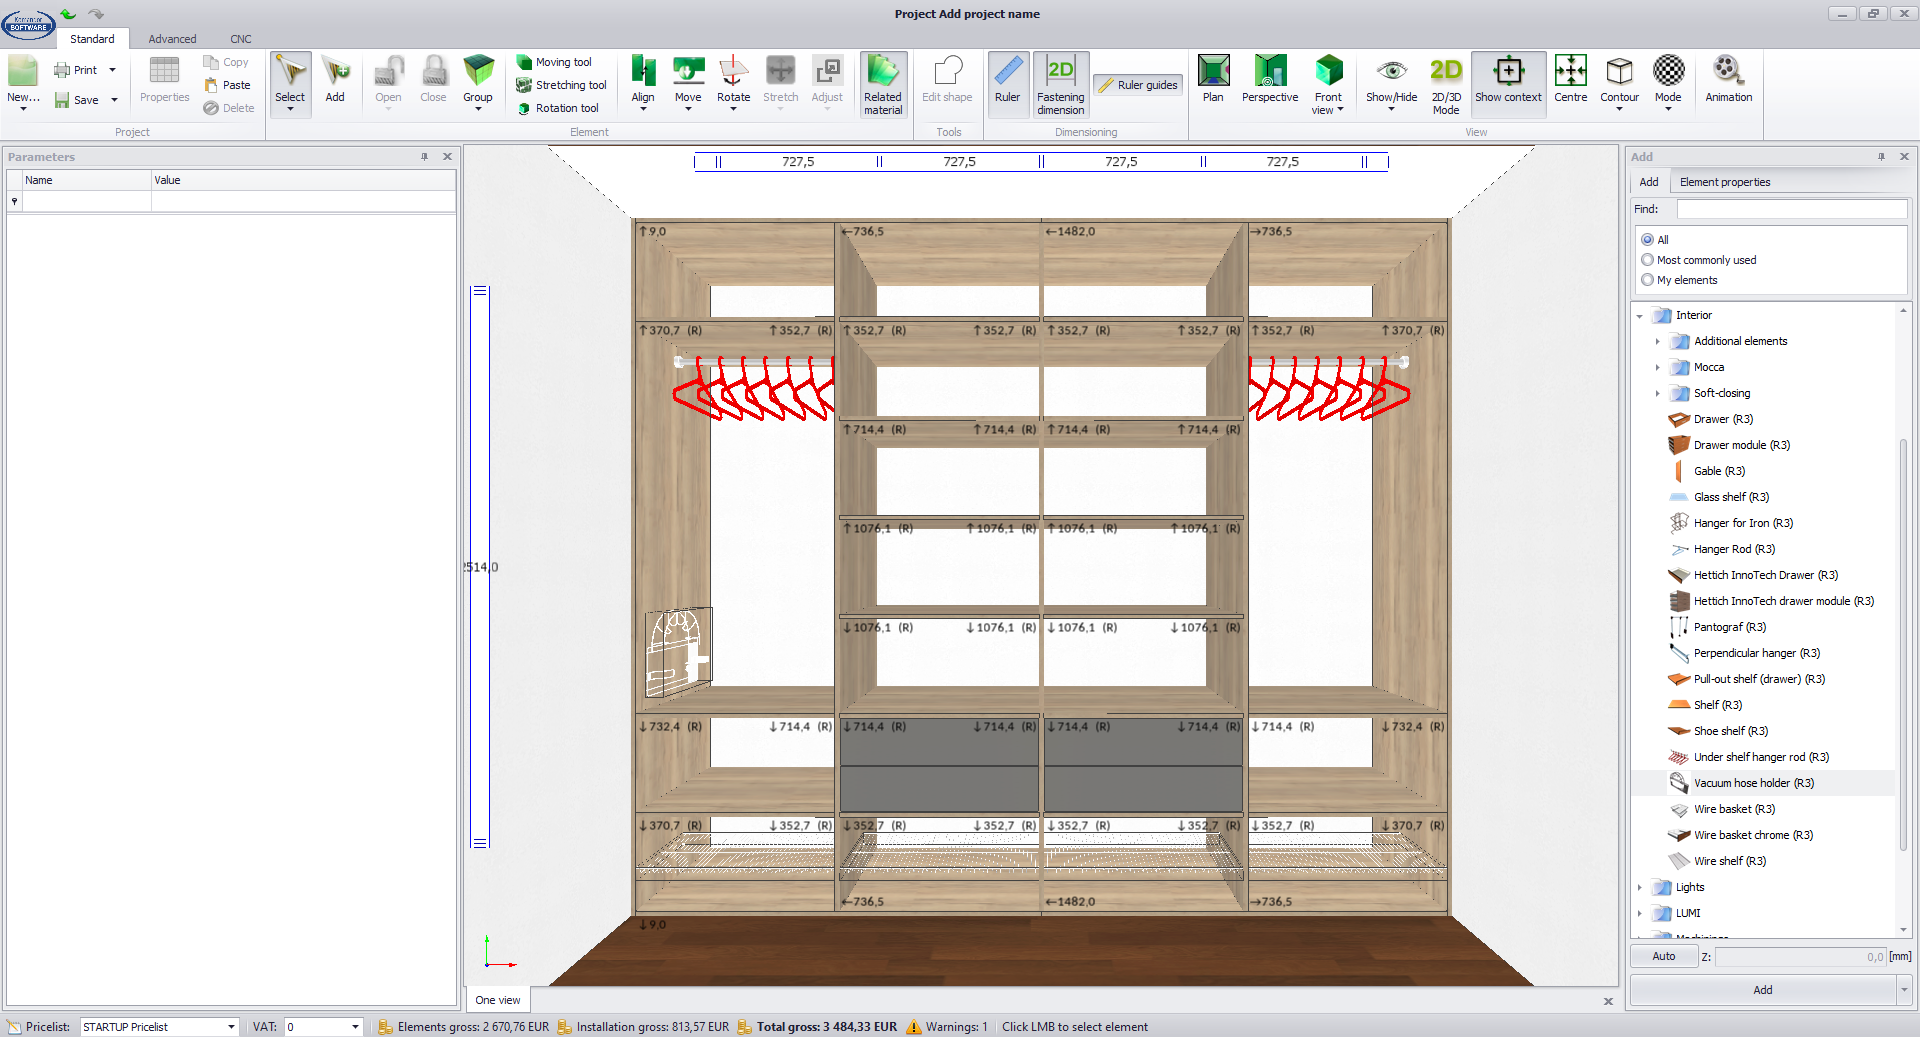Select the My elements radio option

(x=1648, y=280)
